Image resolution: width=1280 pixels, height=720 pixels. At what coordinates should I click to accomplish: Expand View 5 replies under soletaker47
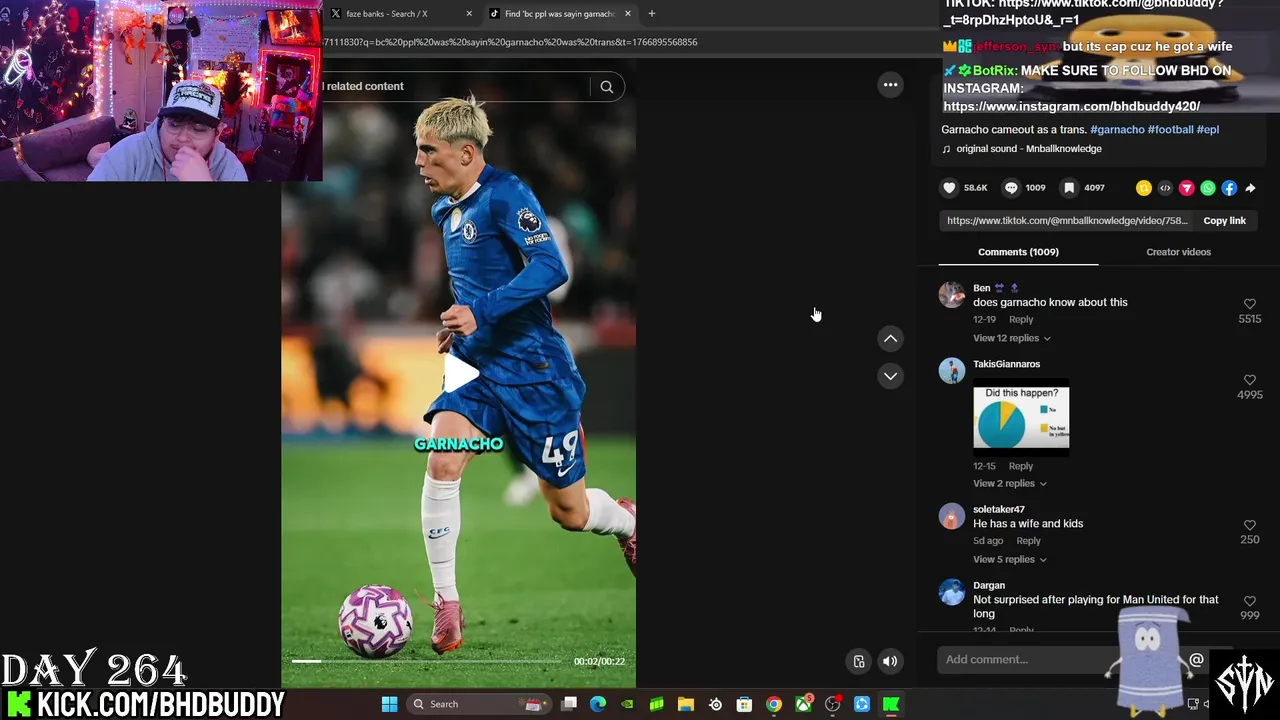[x=1009, y=559]
